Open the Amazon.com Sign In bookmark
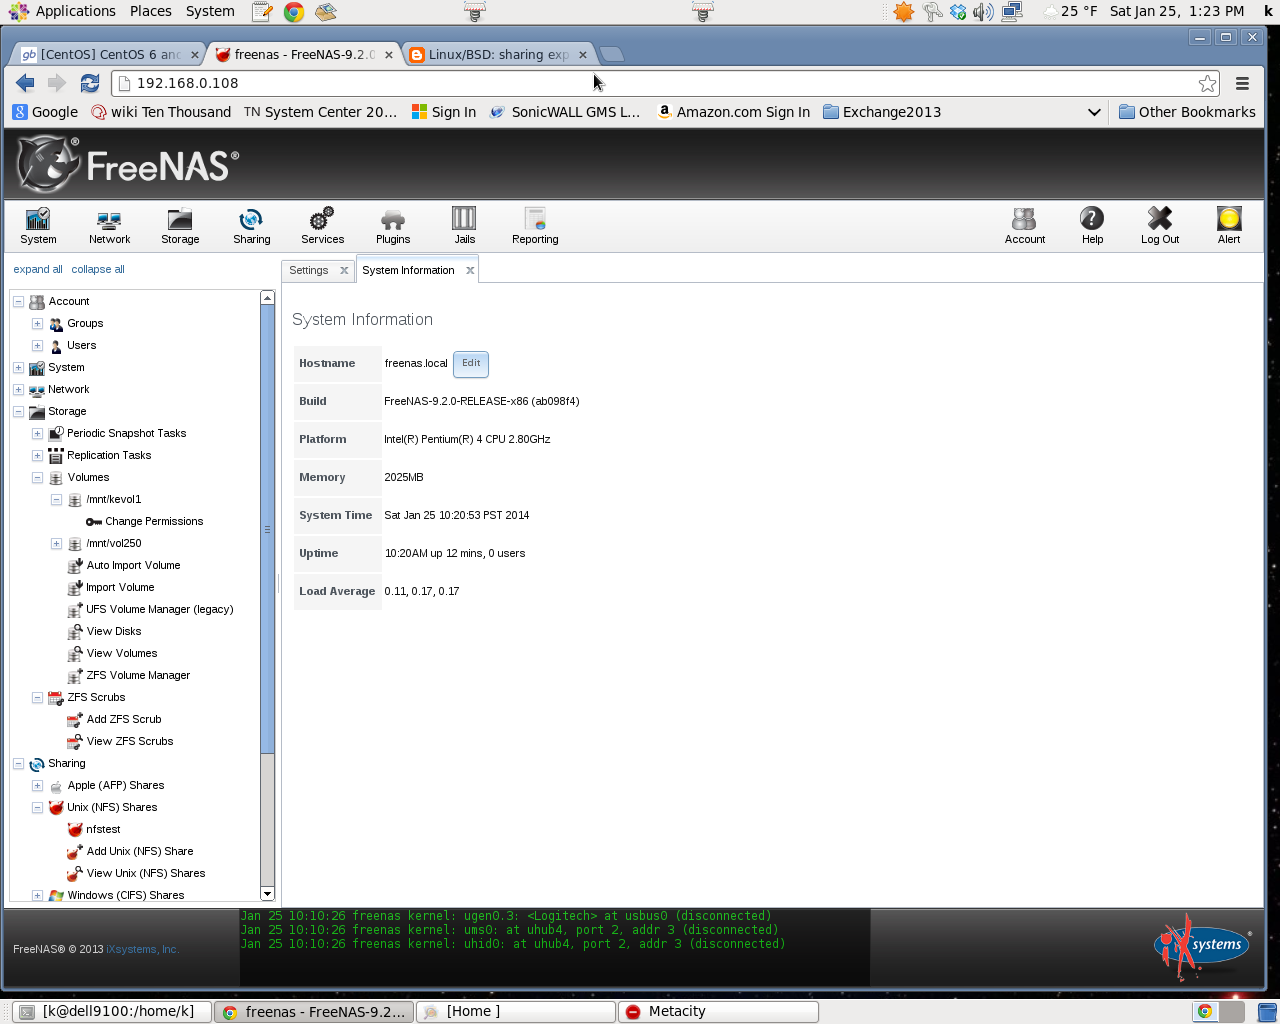This screenshot has height=1024, width=1280. (733, 112)
